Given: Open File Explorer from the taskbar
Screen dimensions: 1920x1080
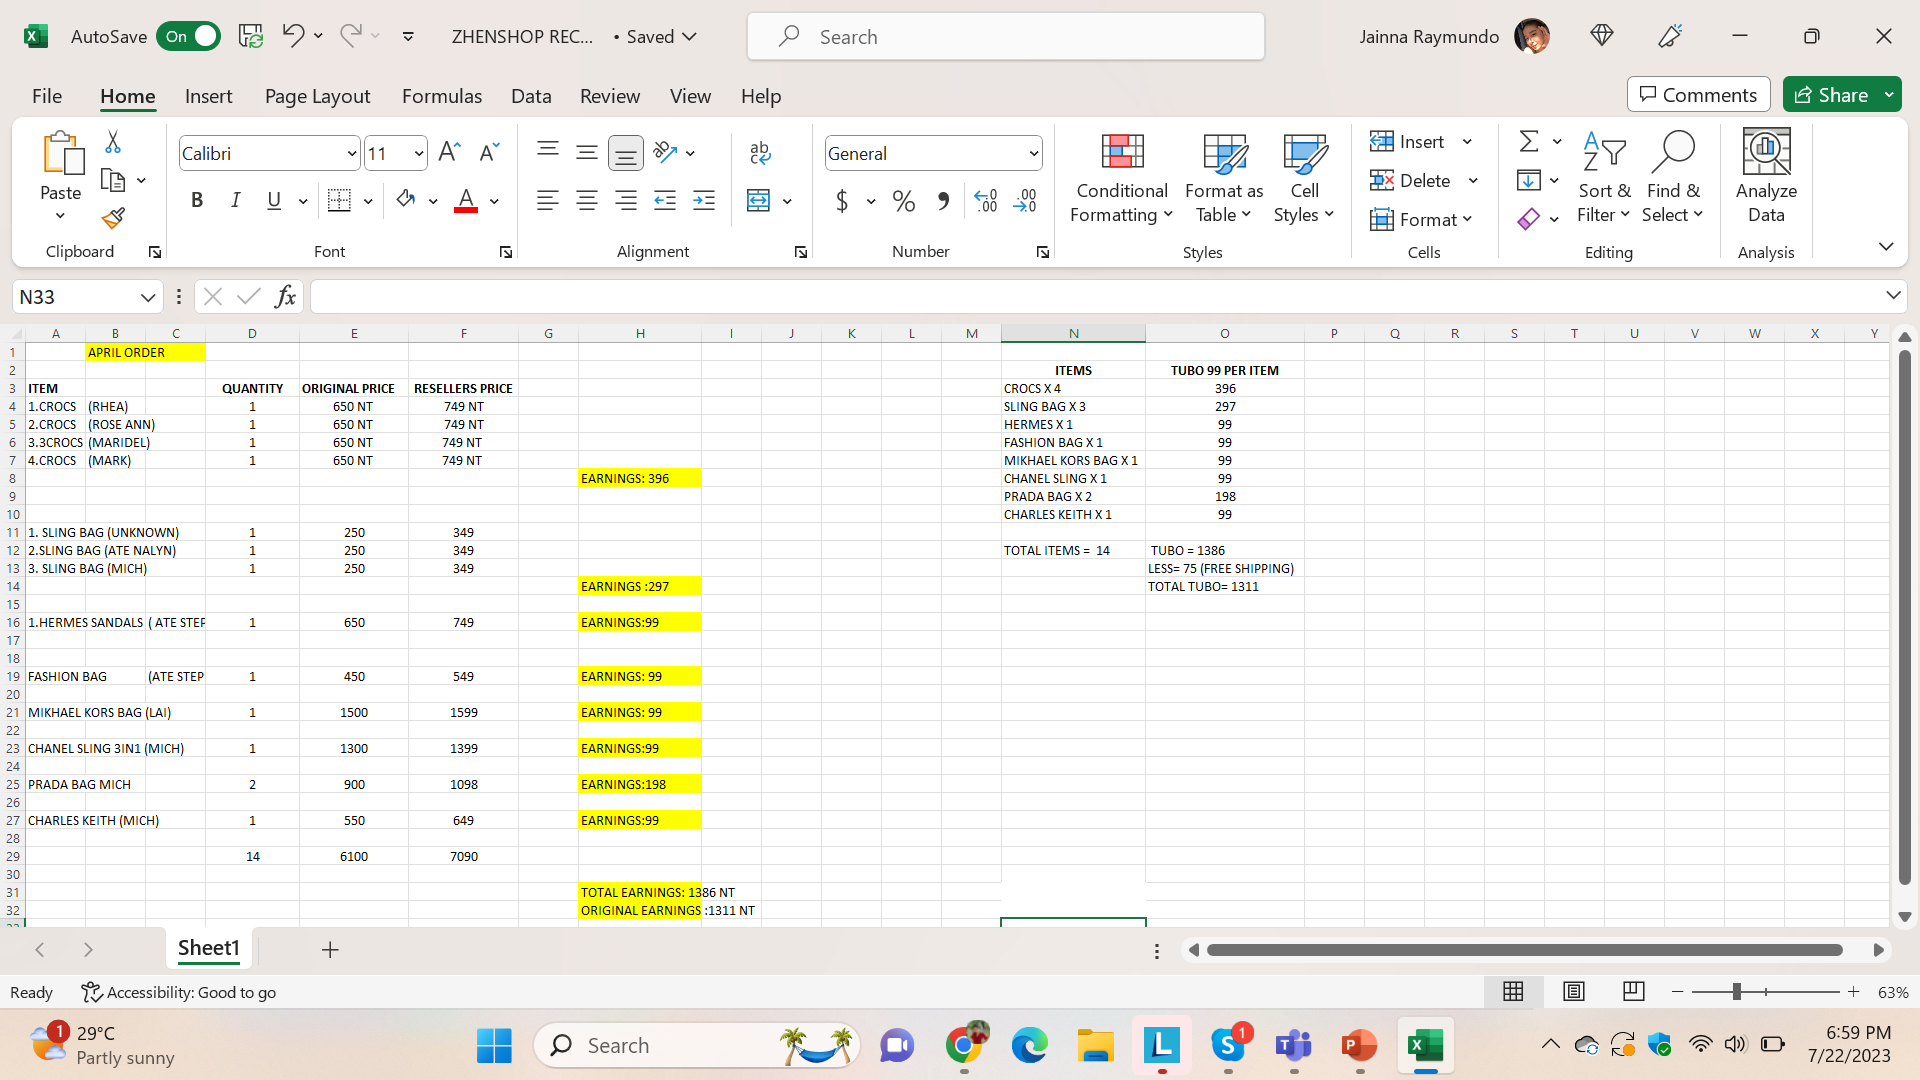Looking at the screenshot, I should [x=1095, y=1045].
